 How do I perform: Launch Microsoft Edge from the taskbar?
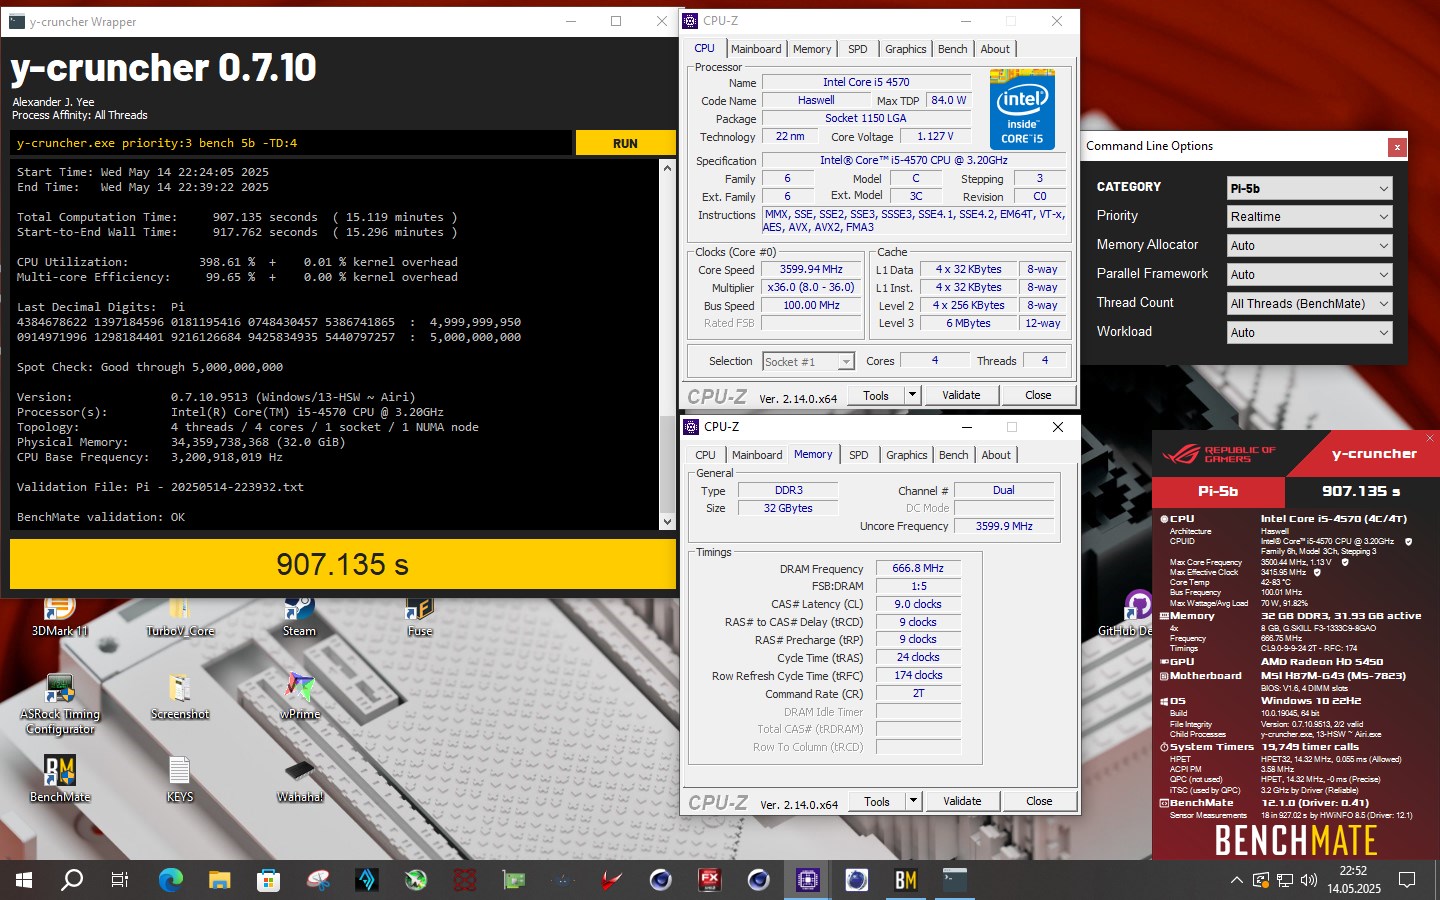click(171, 880)
